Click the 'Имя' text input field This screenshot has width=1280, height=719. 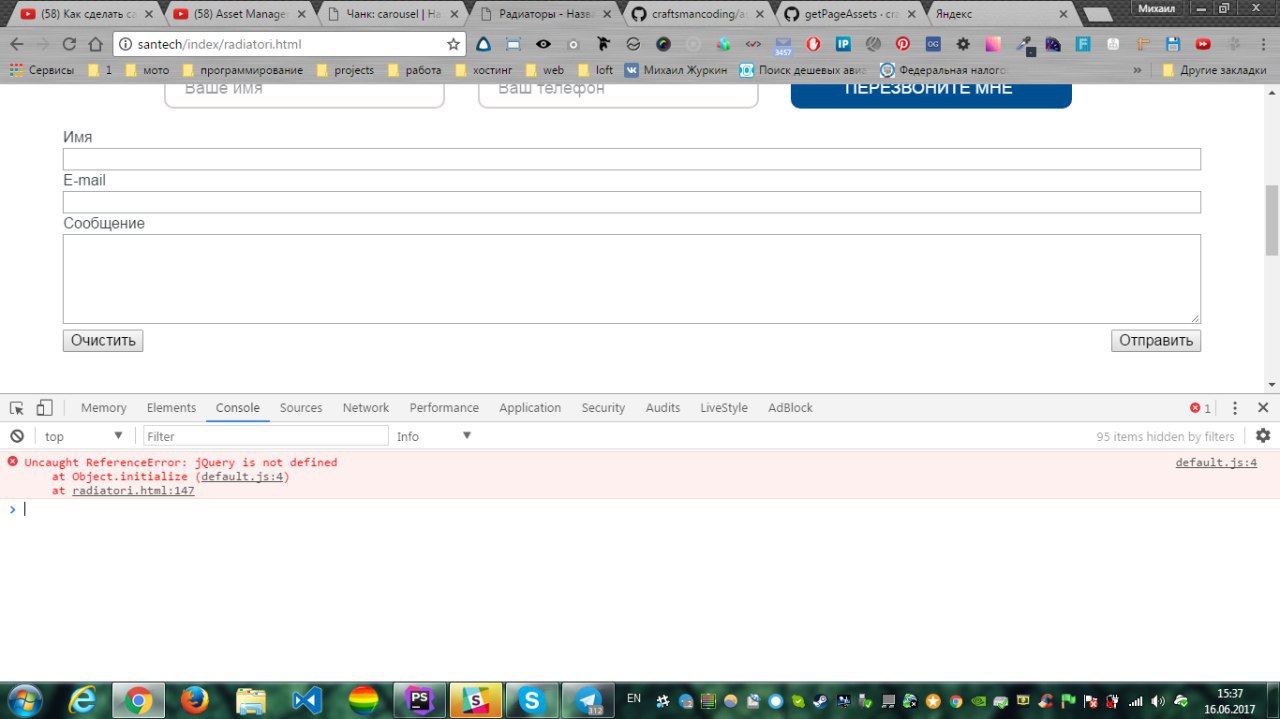tap(632, 159)
